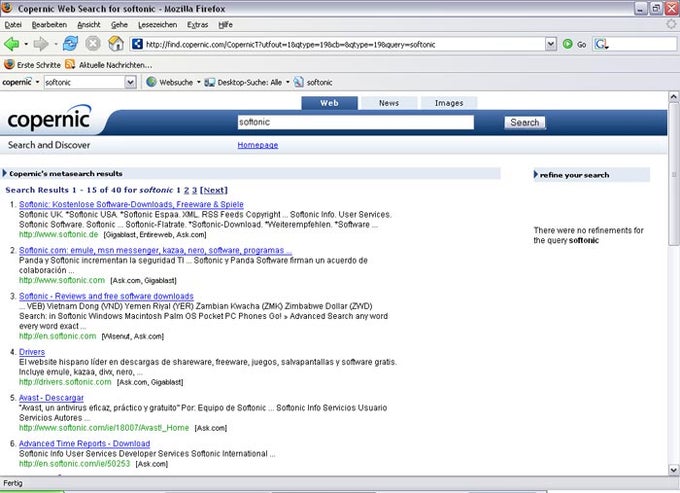Click the site icon in the address bar
Screen dimensions: 680x493
pos(137,44)
